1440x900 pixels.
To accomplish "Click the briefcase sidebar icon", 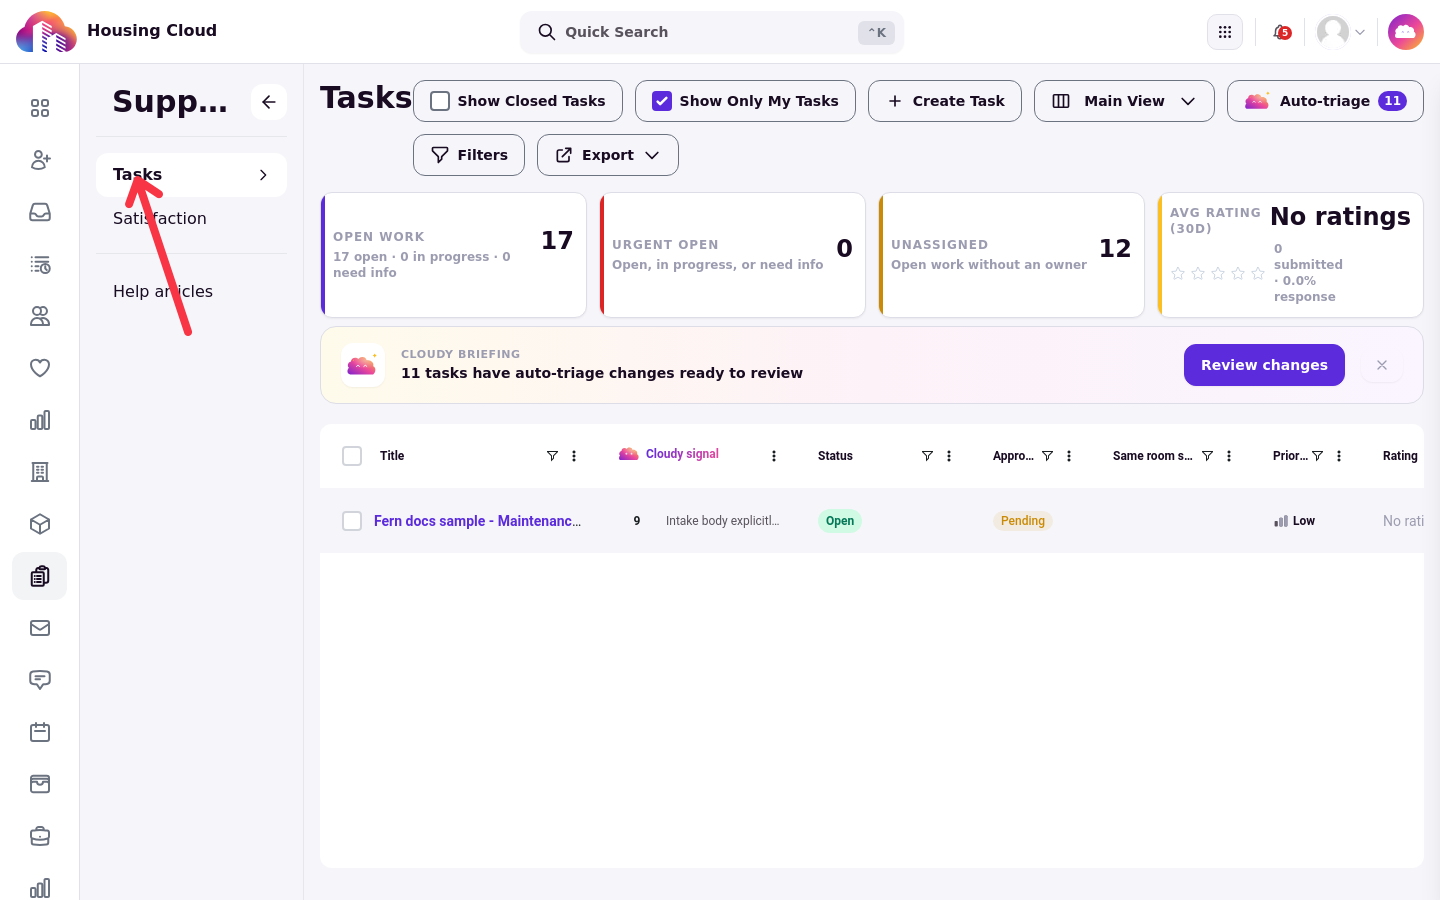I will coord(40,836).
